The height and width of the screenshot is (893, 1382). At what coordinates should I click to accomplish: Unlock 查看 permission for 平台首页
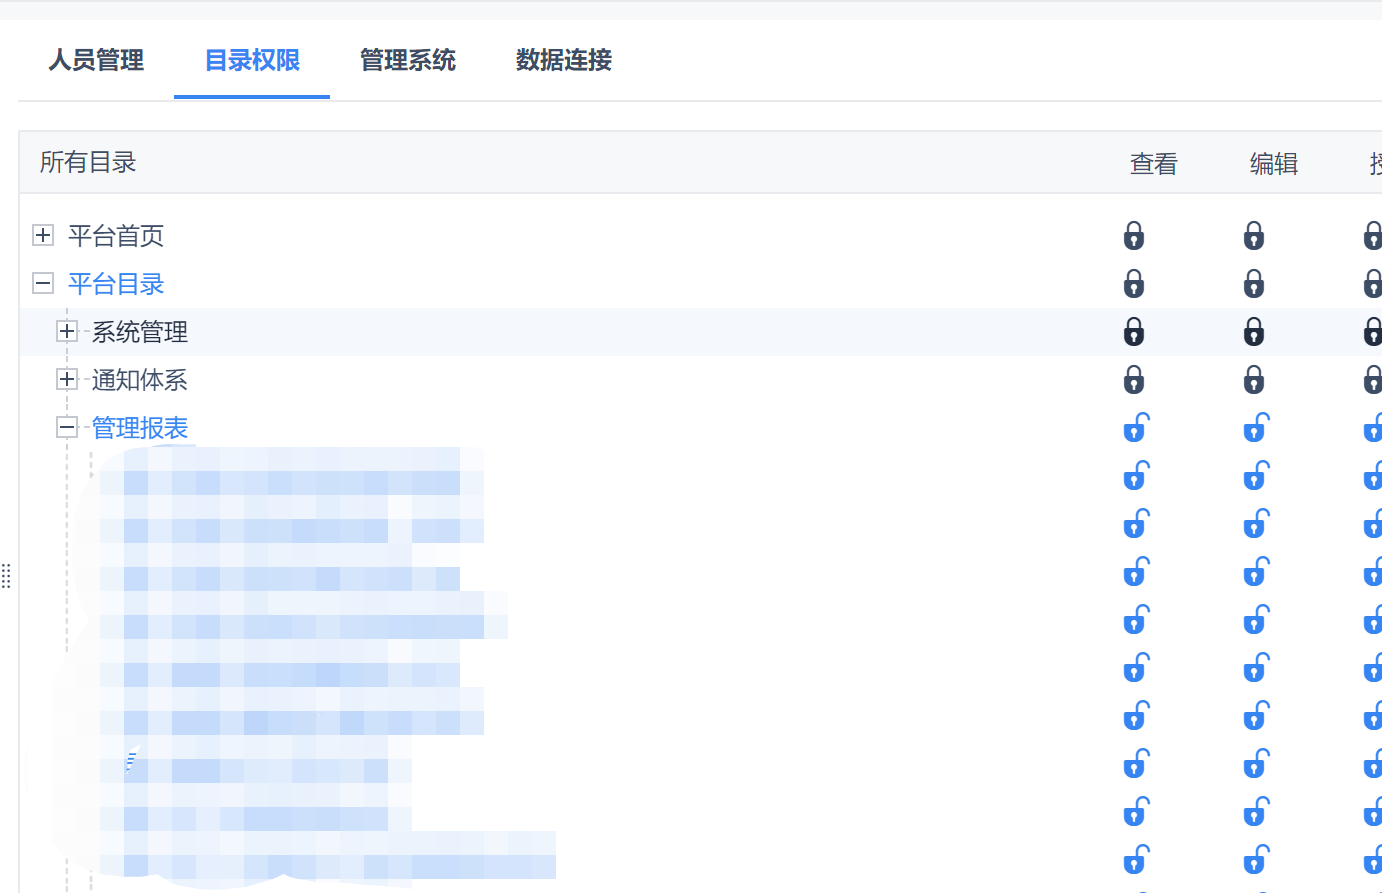[x=1134, y=236]
